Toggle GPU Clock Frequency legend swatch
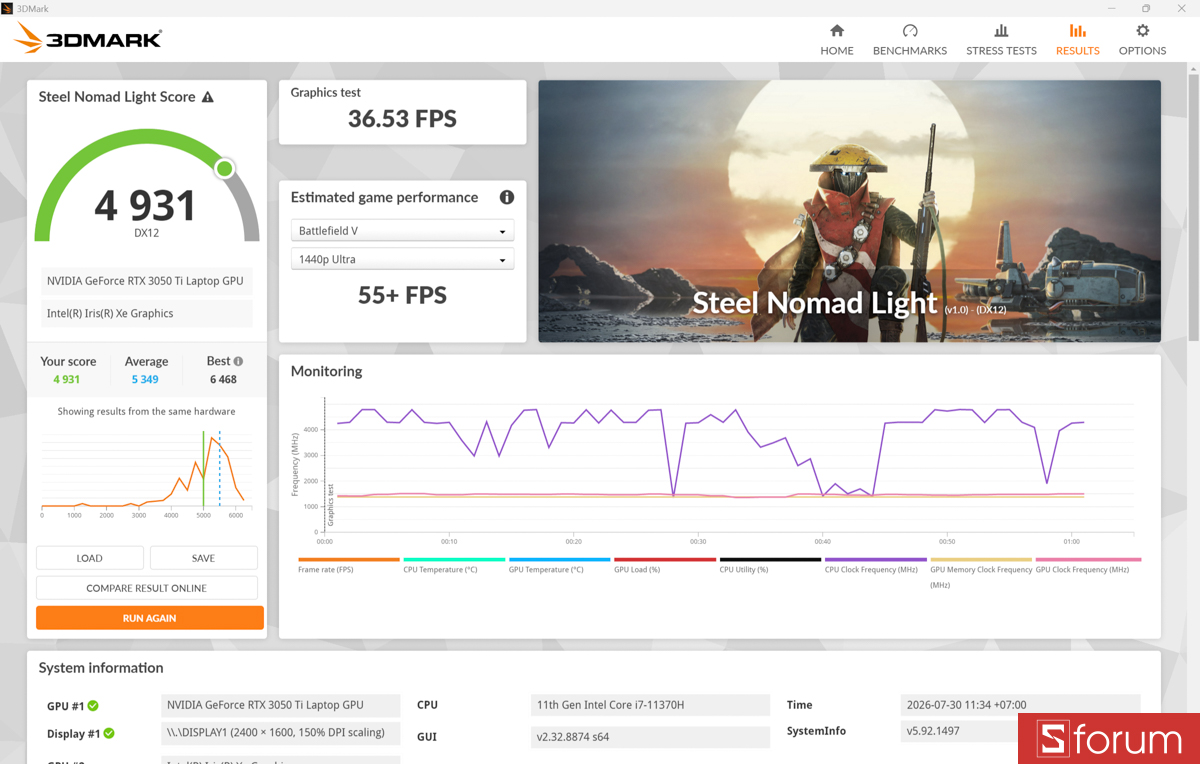The height and width of the screenshot is (764, 1200). (x=1088, y=560)
